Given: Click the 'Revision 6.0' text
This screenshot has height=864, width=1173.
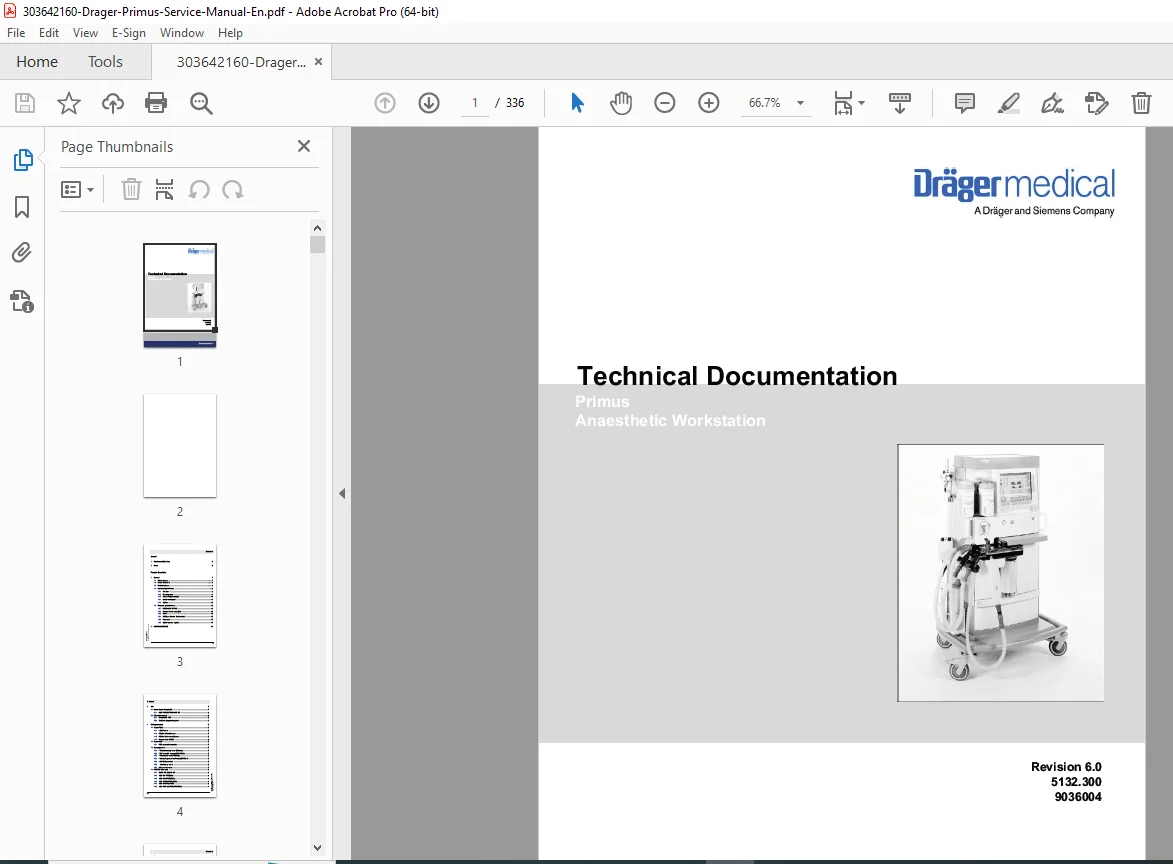Looking at the screenshot, I should (x=1066, y=767).
